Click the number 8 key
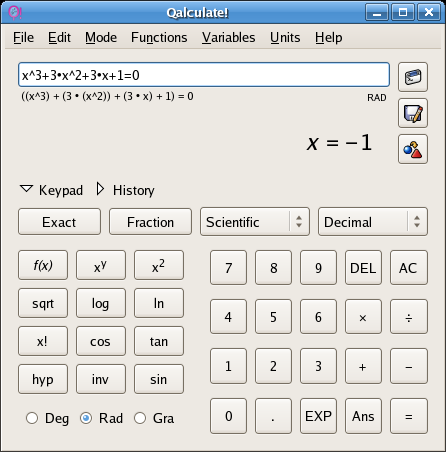 (273, 268)
